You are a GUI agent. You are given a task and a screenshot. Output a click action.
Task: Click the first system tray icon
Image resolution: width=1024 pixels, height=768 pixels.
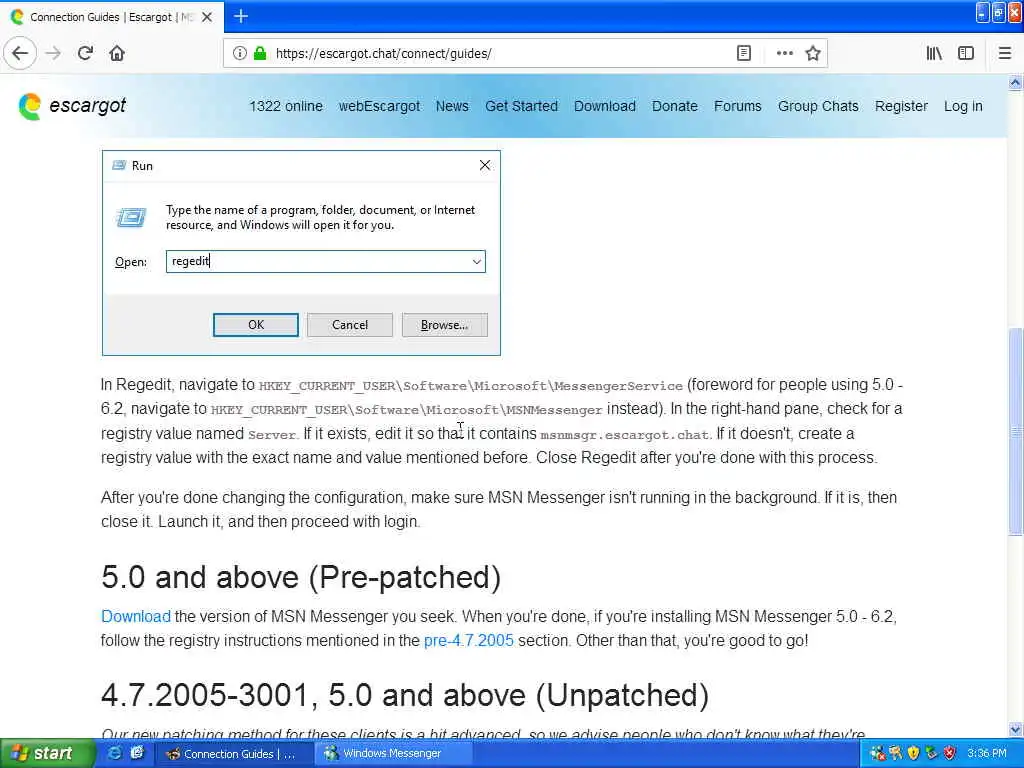pyautogui.click(x=877, y=753)
